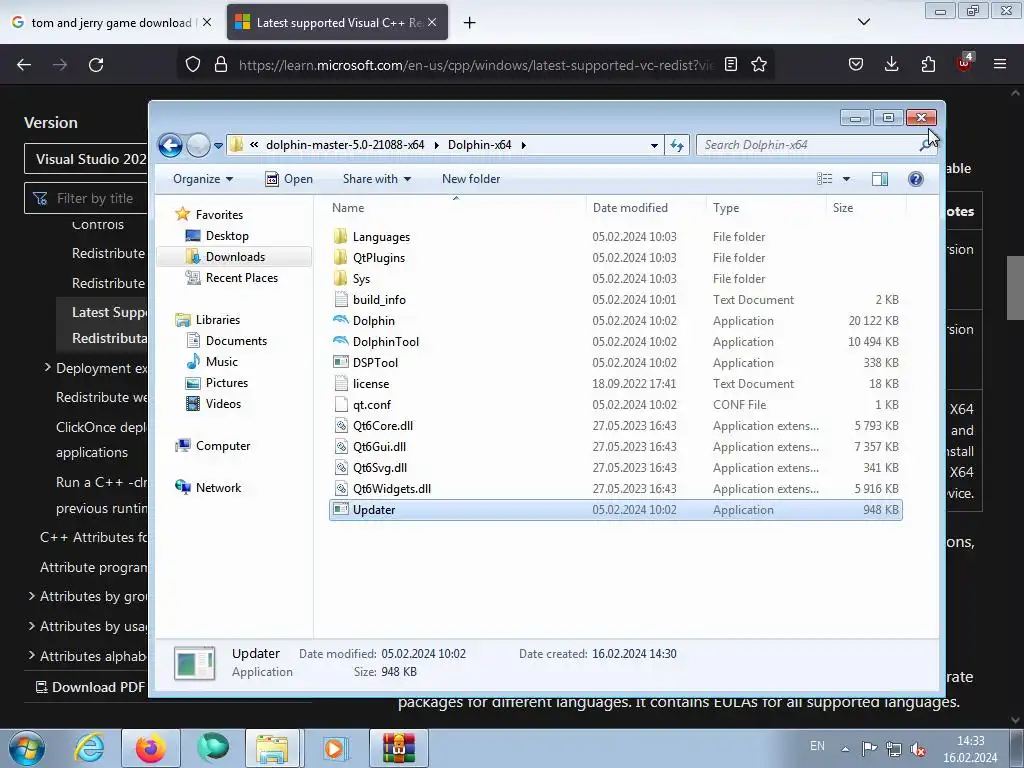Screen dimensions: 1024x768
Task: Toggle Firefox reader view
Action: (x=731, y=65)
